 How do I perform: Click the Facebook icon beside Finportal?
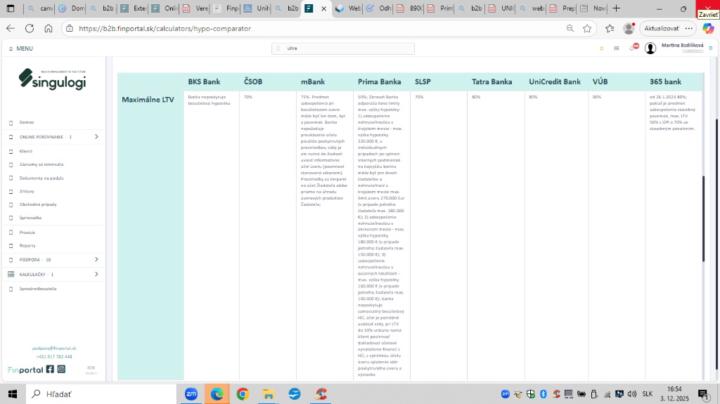(x=50, y=369)
